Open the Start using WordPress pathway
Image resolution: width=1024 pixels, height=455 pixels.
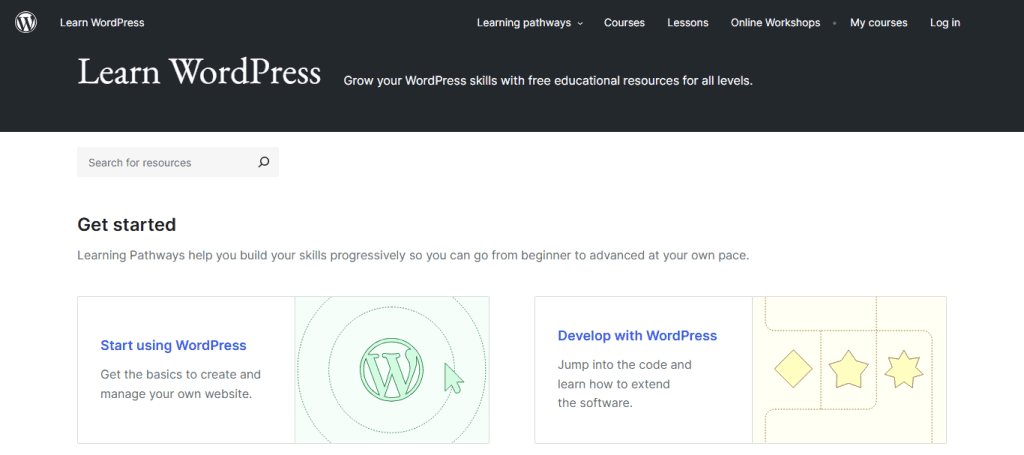173,345
